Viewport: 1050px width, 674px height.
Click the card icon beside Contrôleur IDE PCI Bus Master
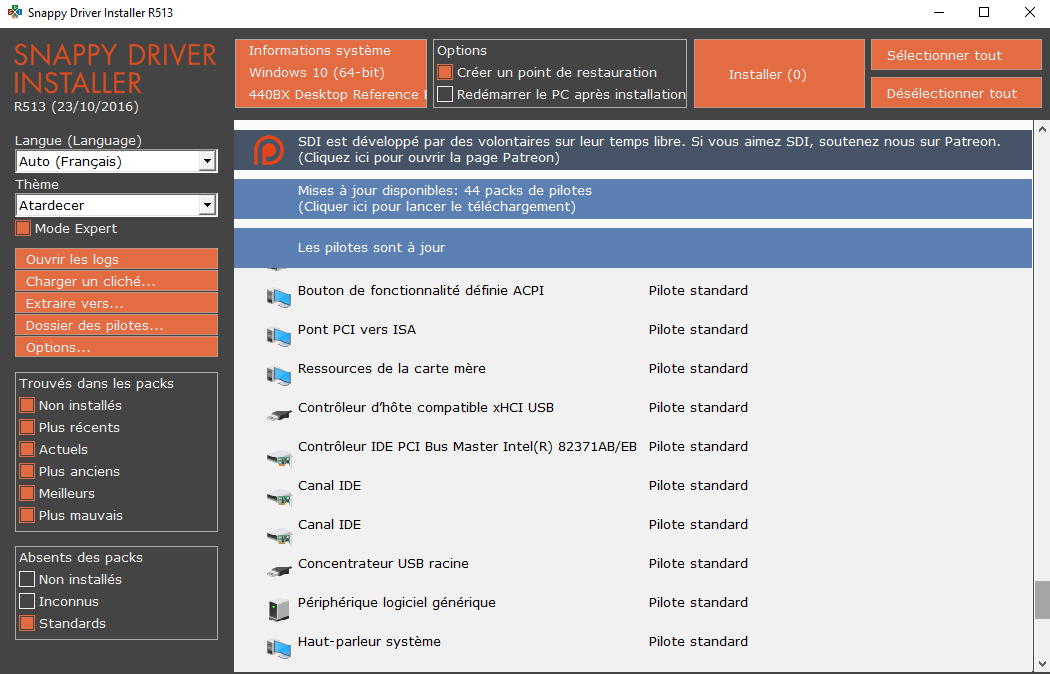coord(279,459)
